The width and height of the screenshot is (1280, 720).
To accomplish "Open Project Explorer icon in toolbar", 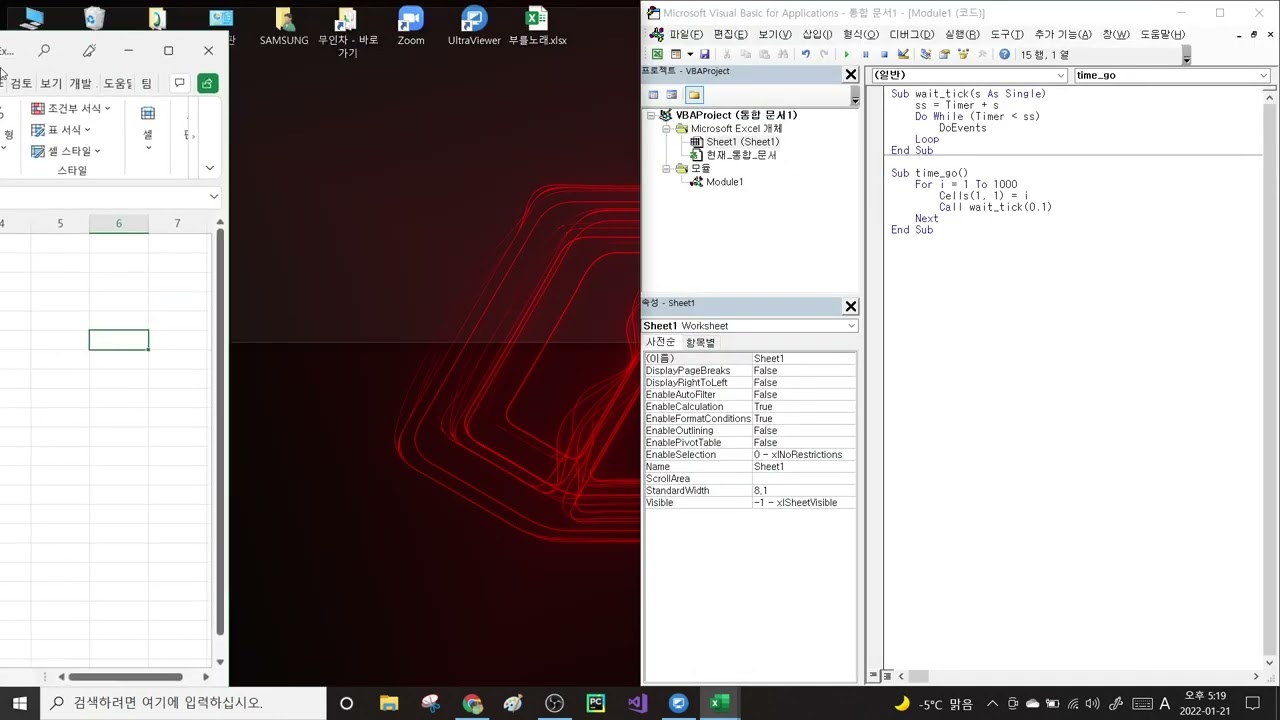I will tap(926, 54).
